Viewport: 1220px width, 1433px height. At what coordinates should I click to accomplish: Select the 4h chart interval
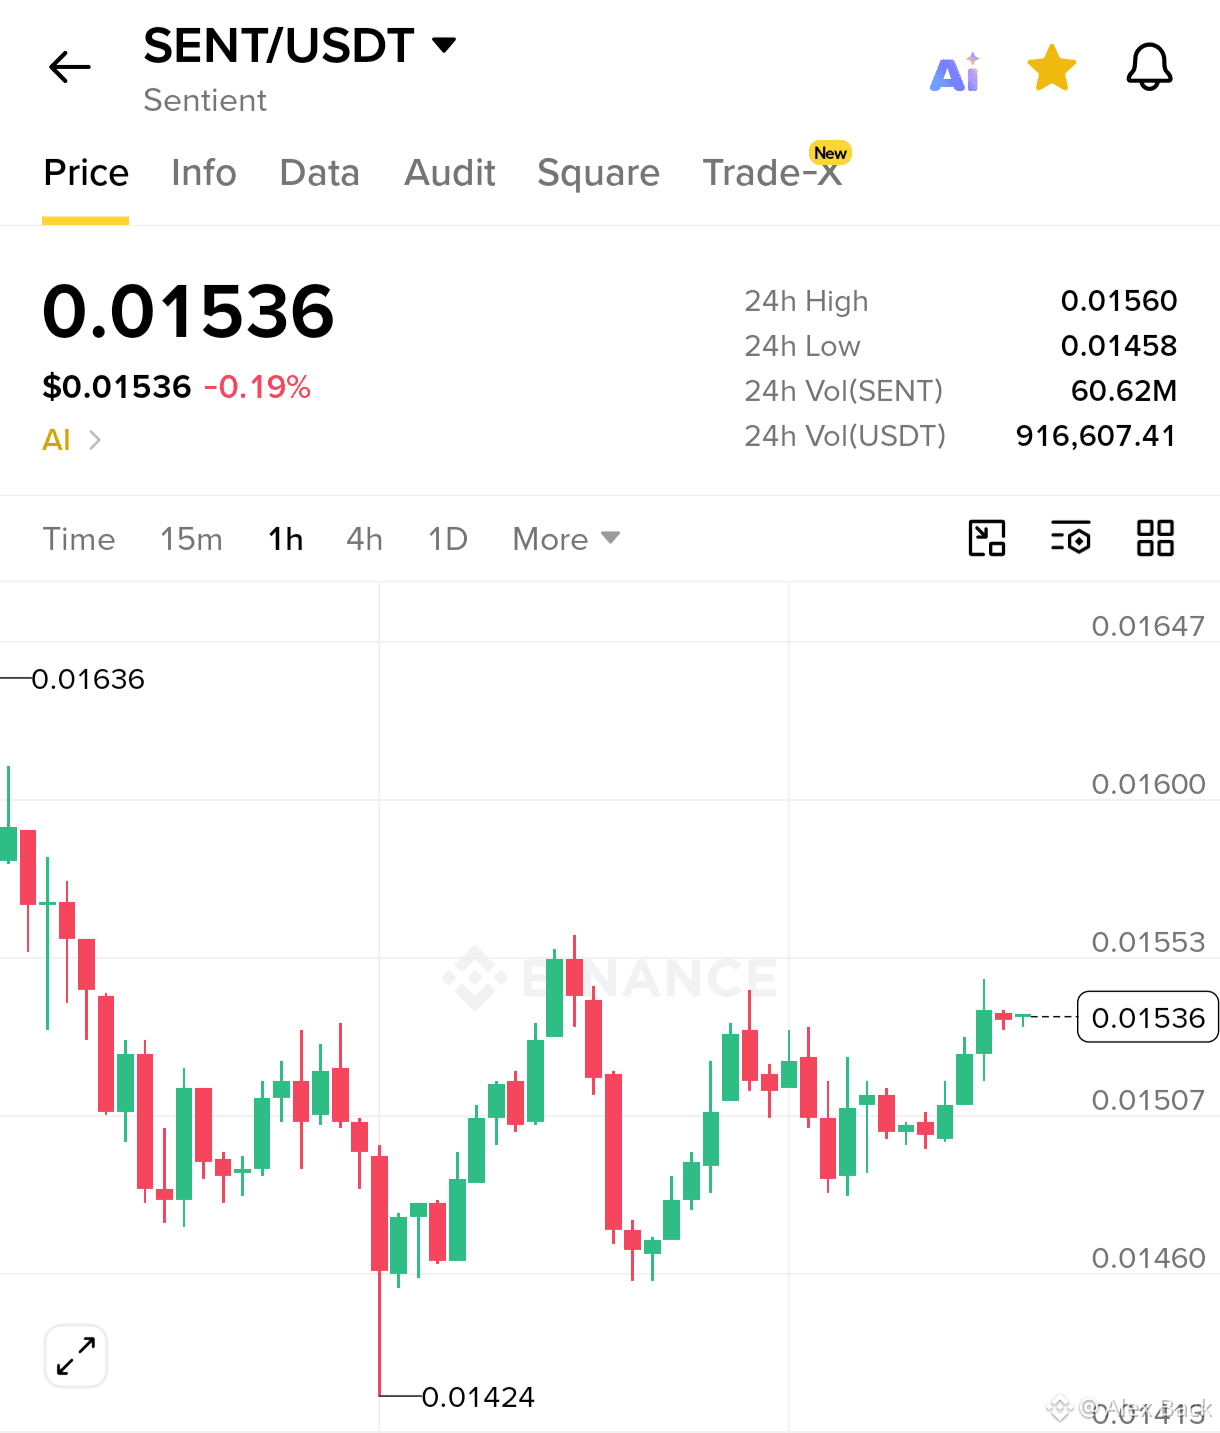pos(365,539)
